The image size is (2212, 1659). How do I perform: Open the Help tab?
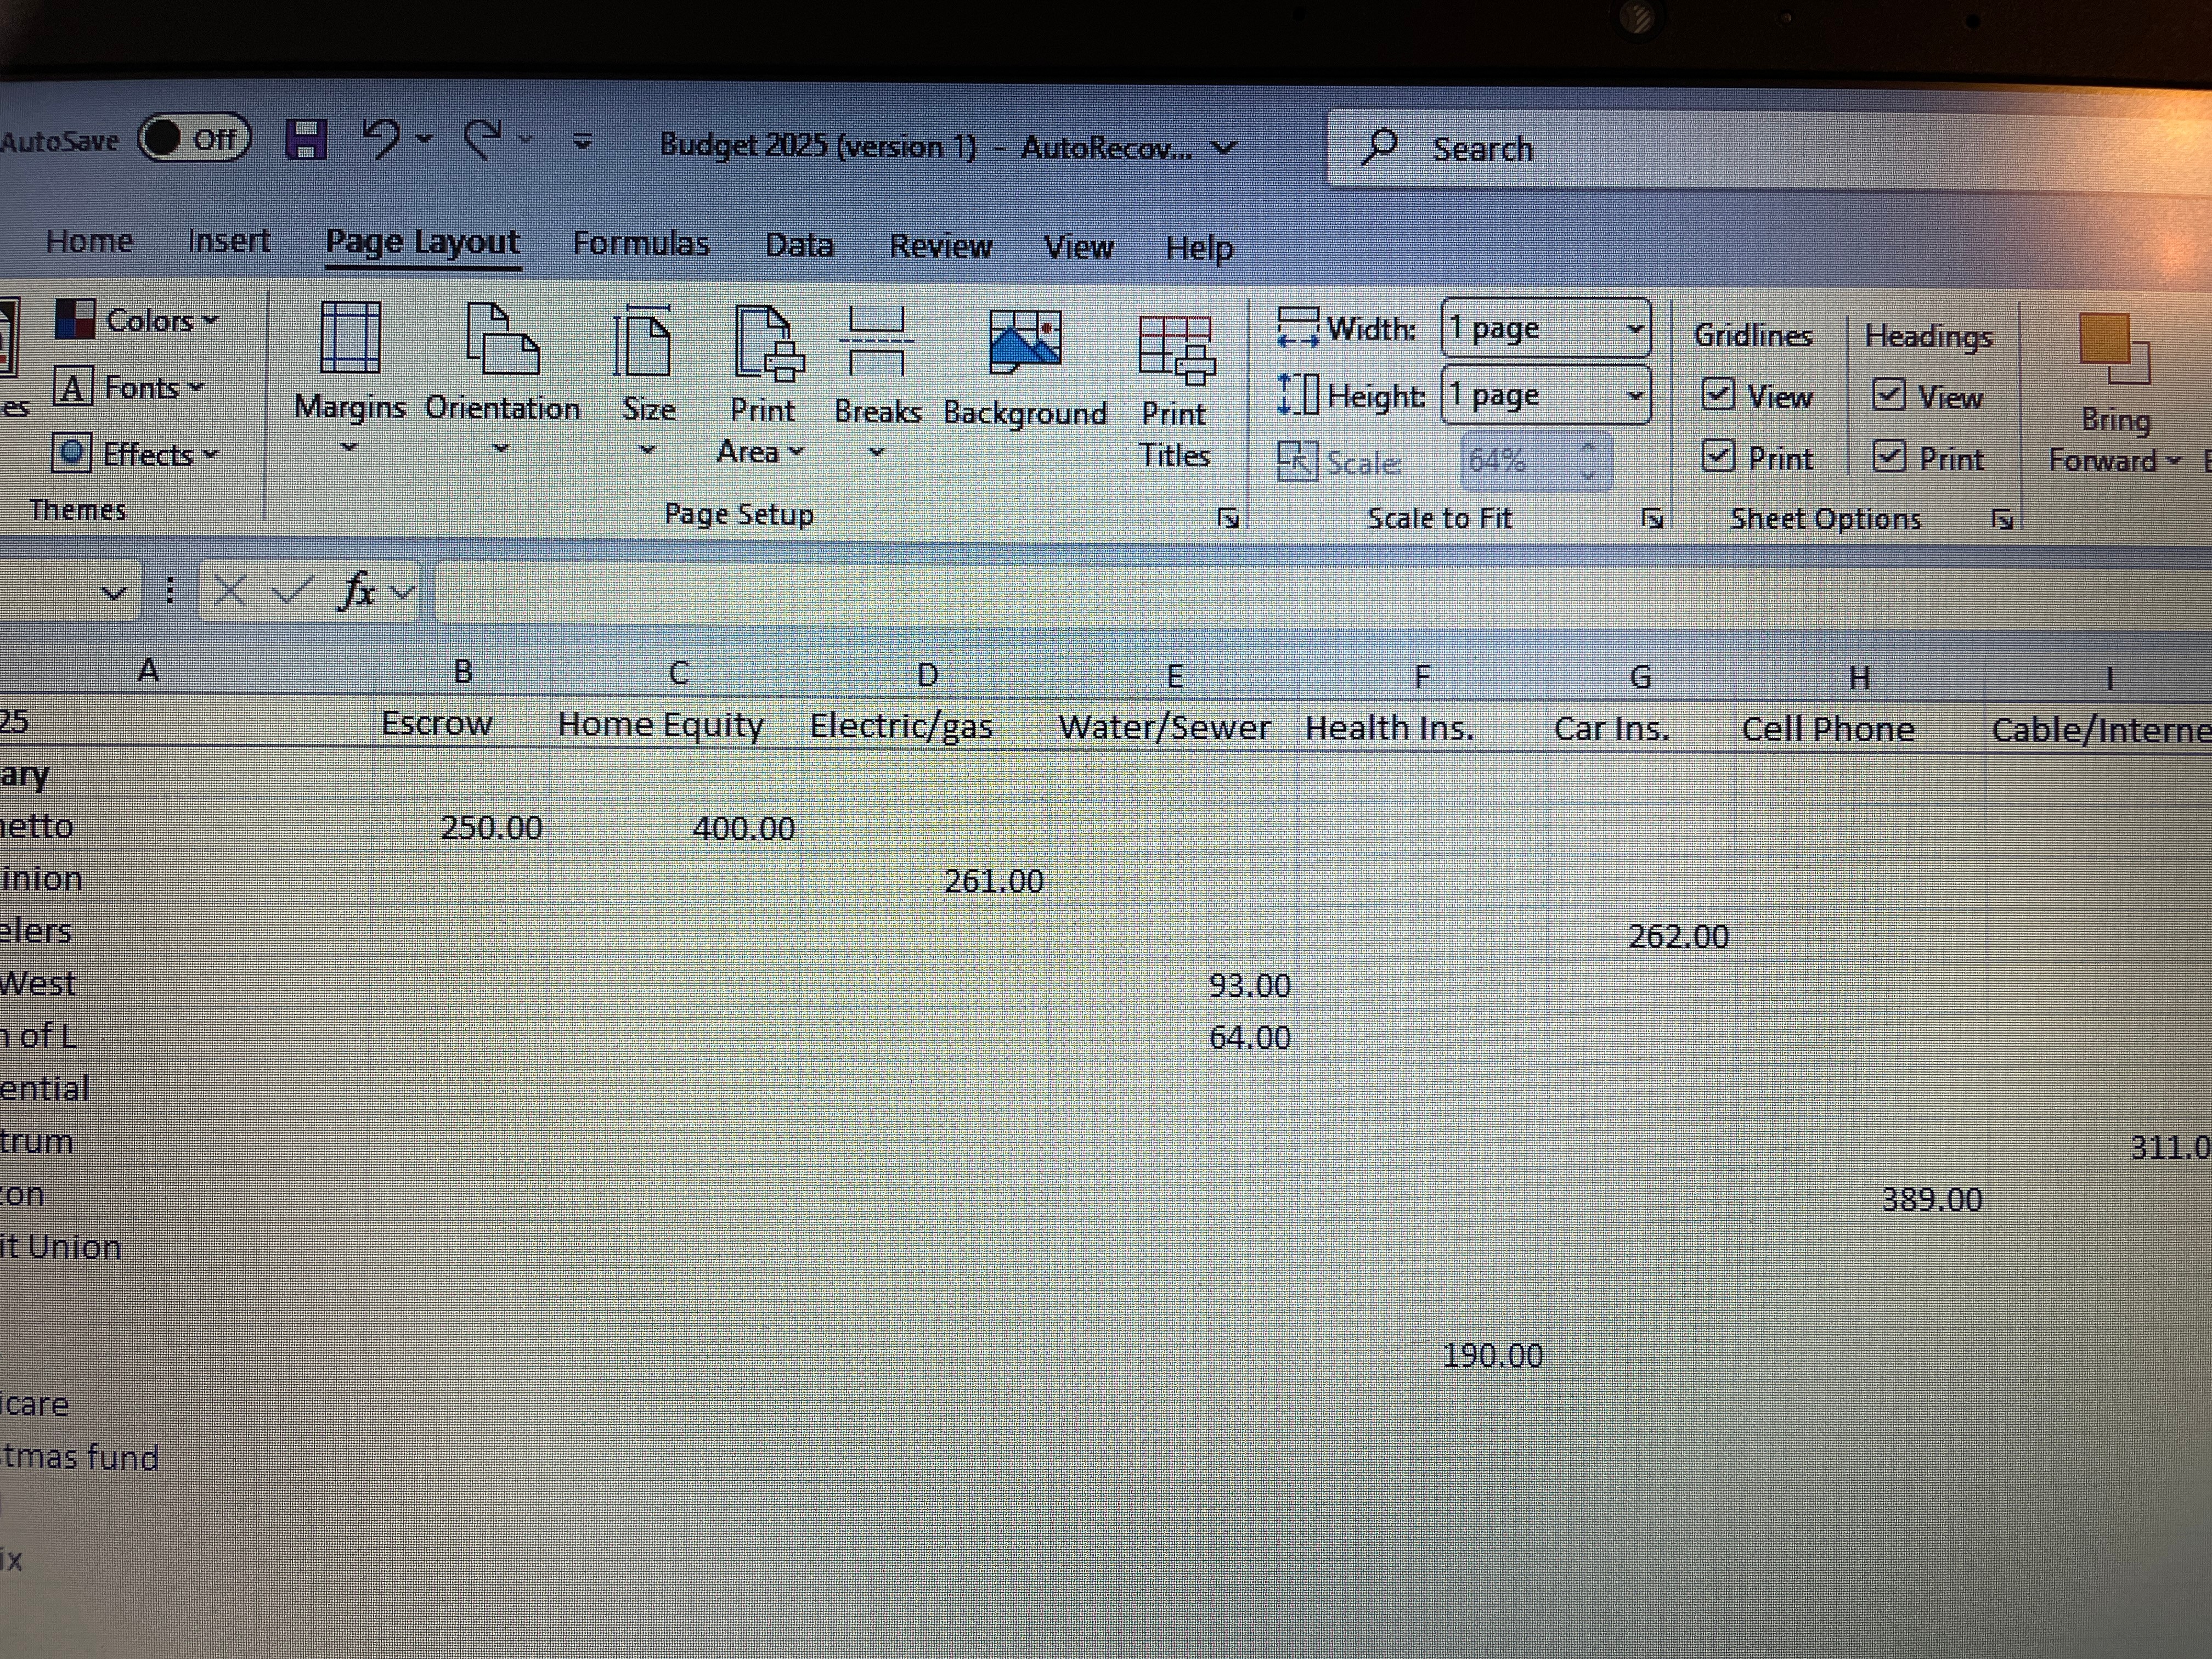1199,248
